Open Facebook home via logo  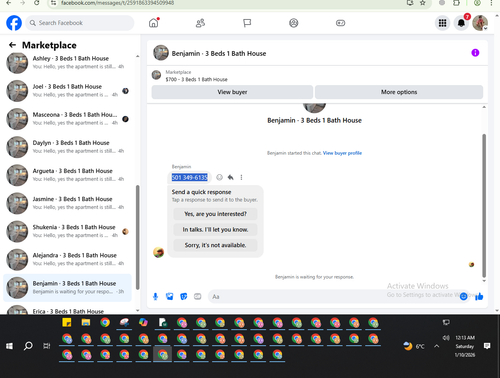tap(14, 23)
